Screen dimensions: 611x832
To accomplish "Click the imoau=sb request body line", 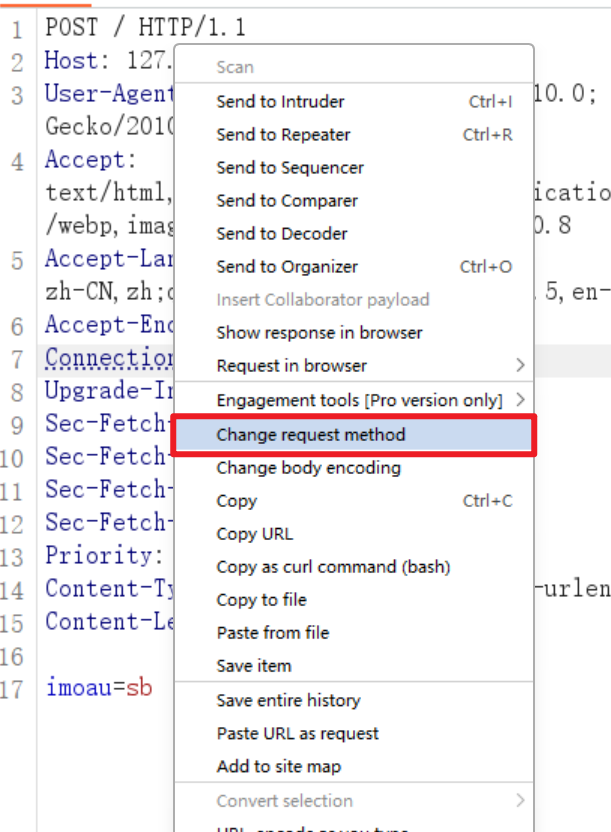I will tap(99, 688).
